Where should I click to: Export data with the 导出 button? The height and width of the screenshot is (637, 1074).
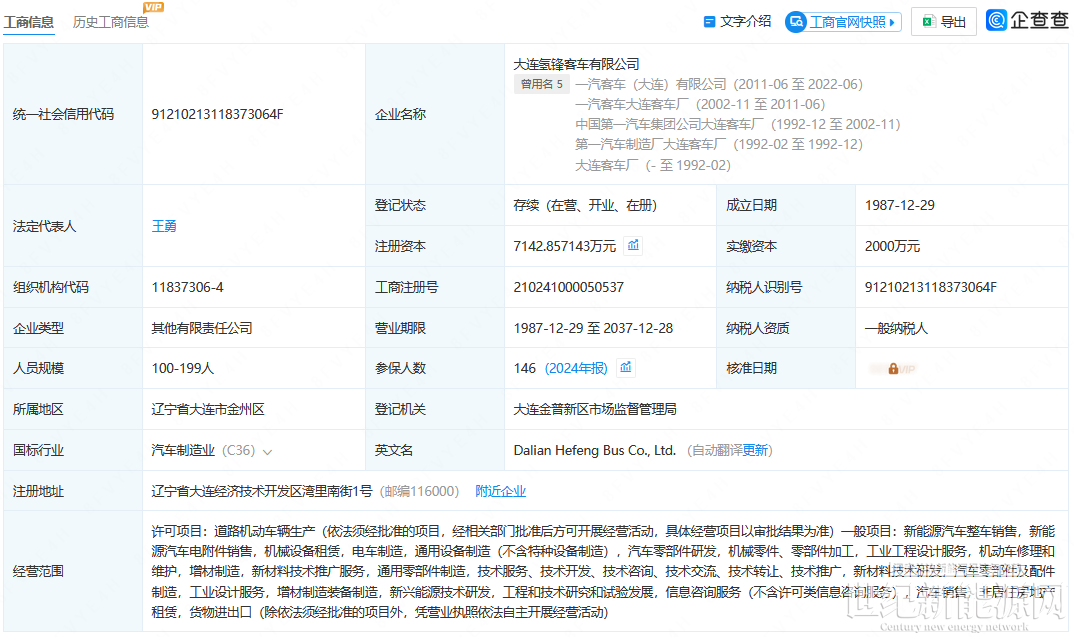click(x=943, y=21)
